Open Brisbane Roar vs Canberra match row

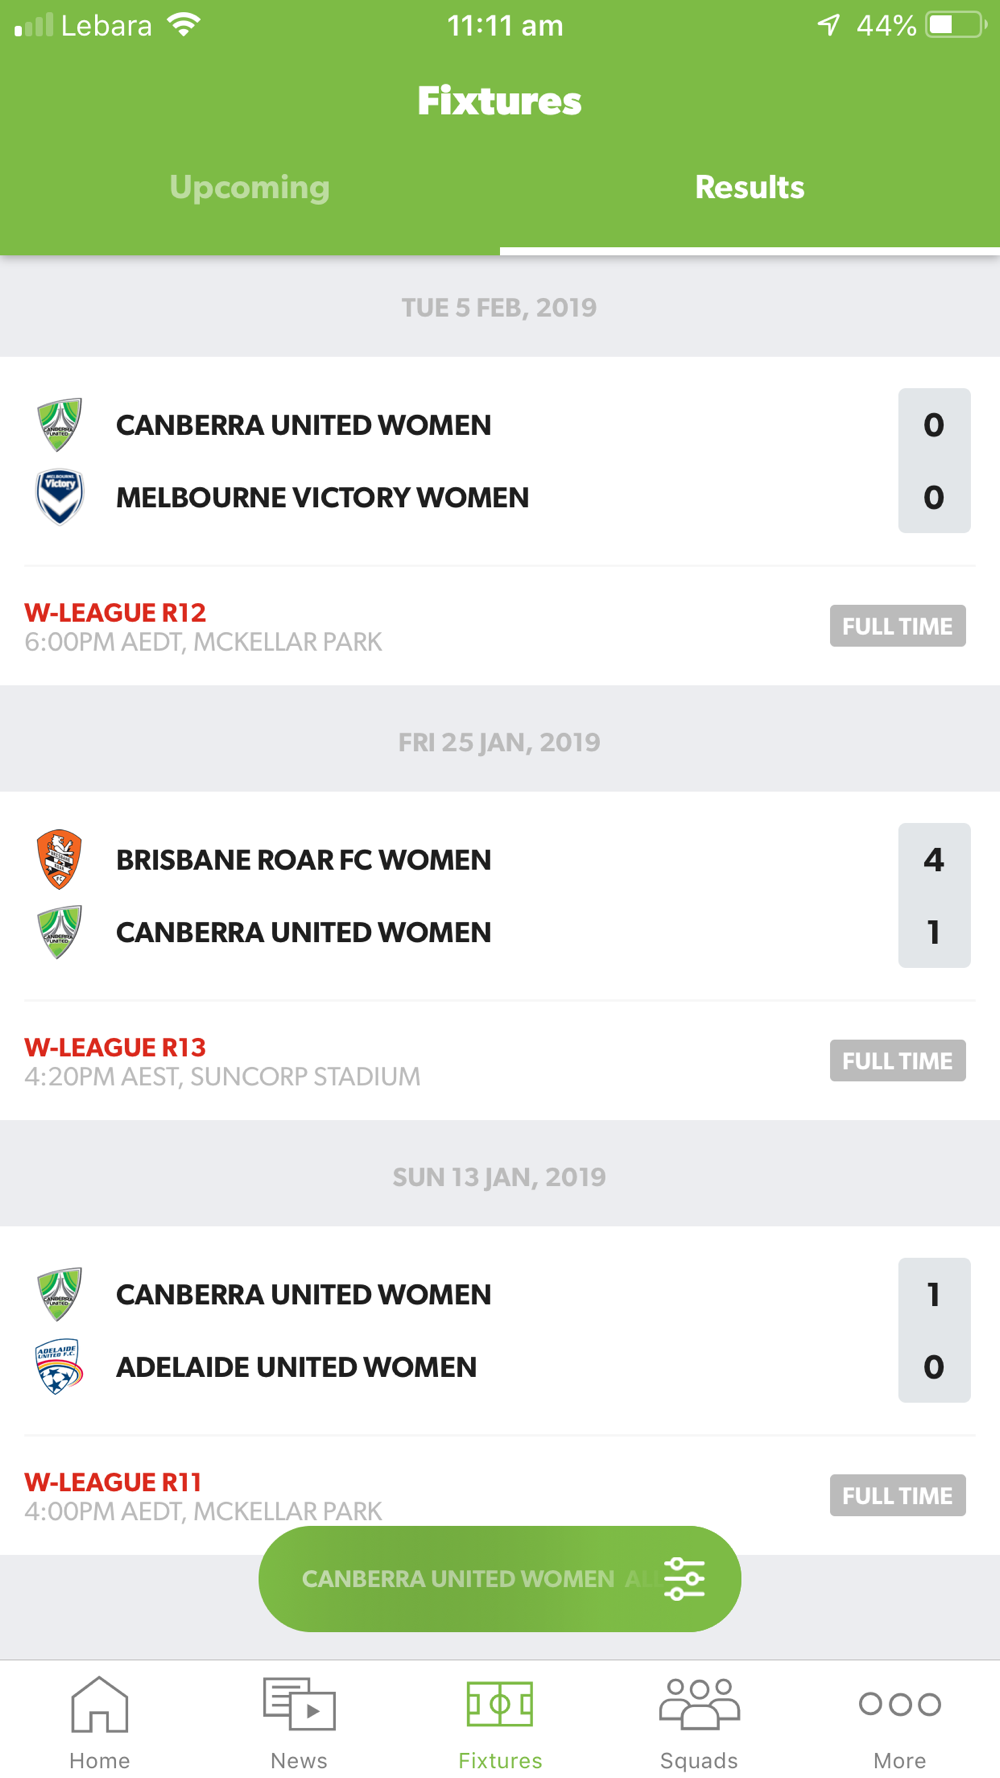[x=499, y=895]
